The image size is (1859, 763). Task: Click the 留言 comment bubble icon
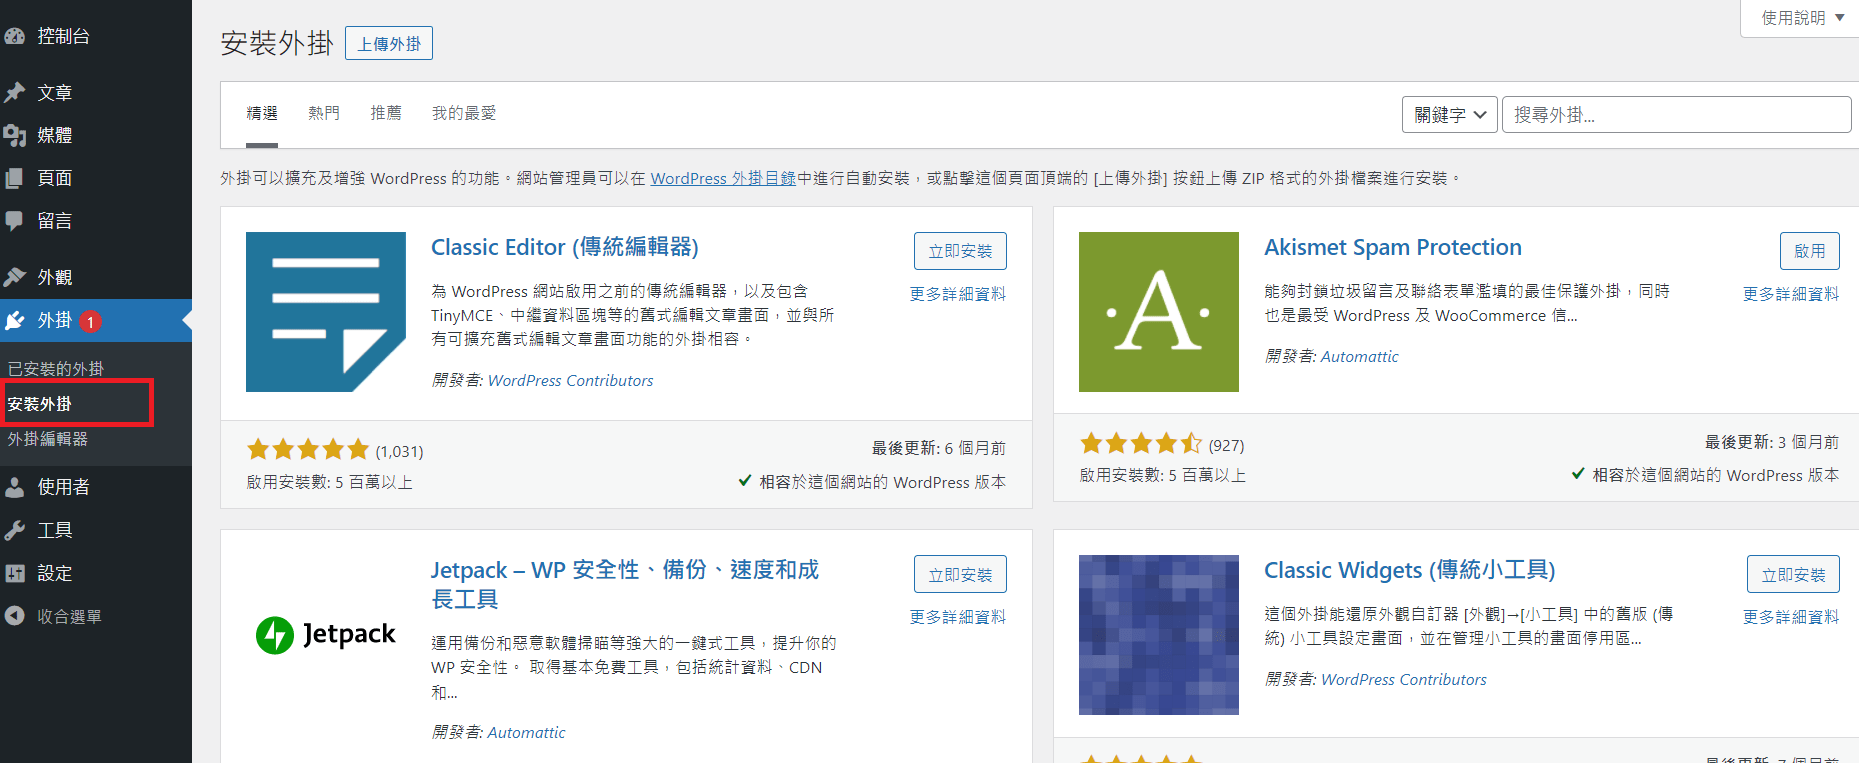pos(15,221)
